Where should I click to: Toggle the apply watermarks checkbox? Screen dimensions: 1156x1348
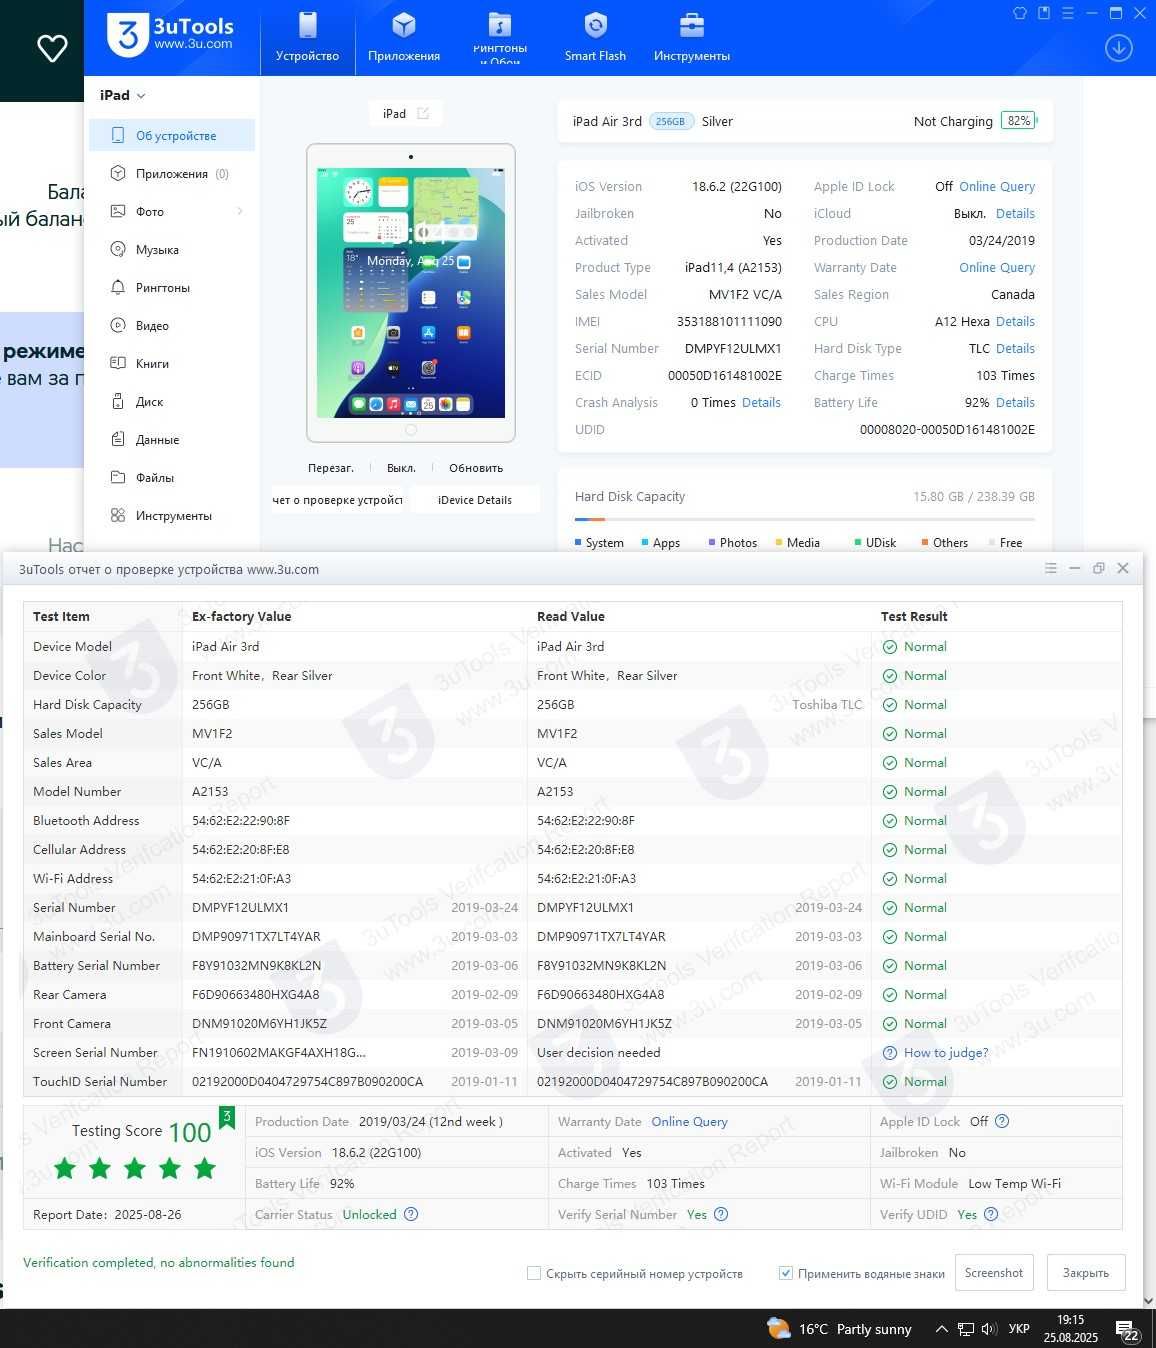click(786, 1273)
